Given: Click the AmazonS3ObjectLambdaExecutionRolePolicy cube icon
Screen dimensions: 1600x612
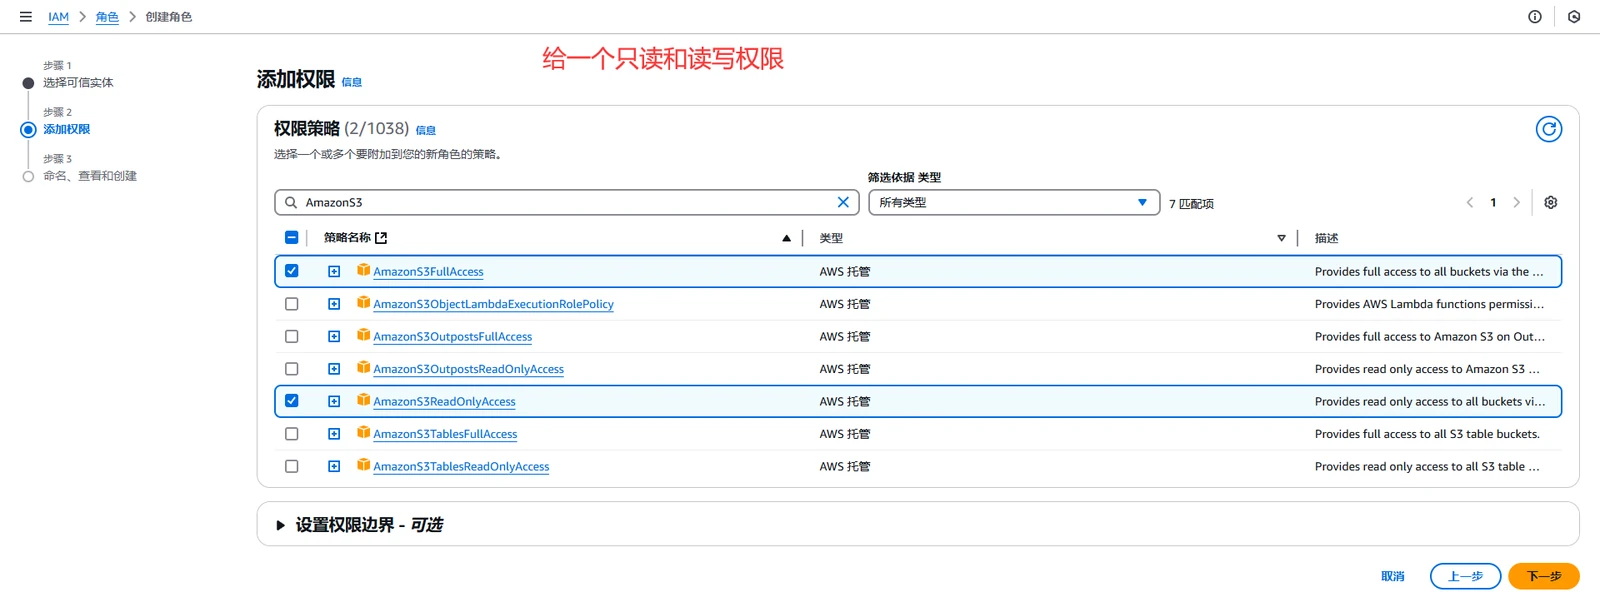Looking at the screenshot, I should [x=364, y=303].
